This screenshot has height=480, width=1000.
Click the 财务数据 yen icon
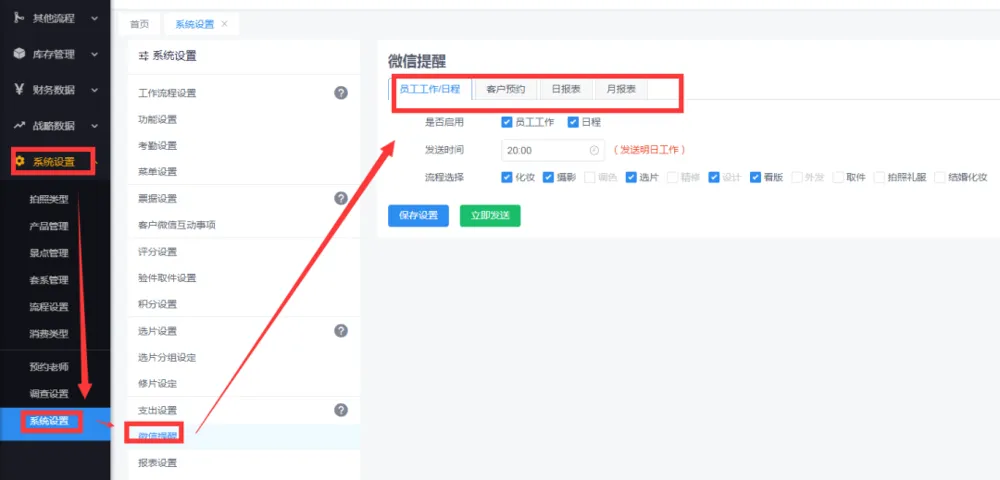[x=19, y=89]
